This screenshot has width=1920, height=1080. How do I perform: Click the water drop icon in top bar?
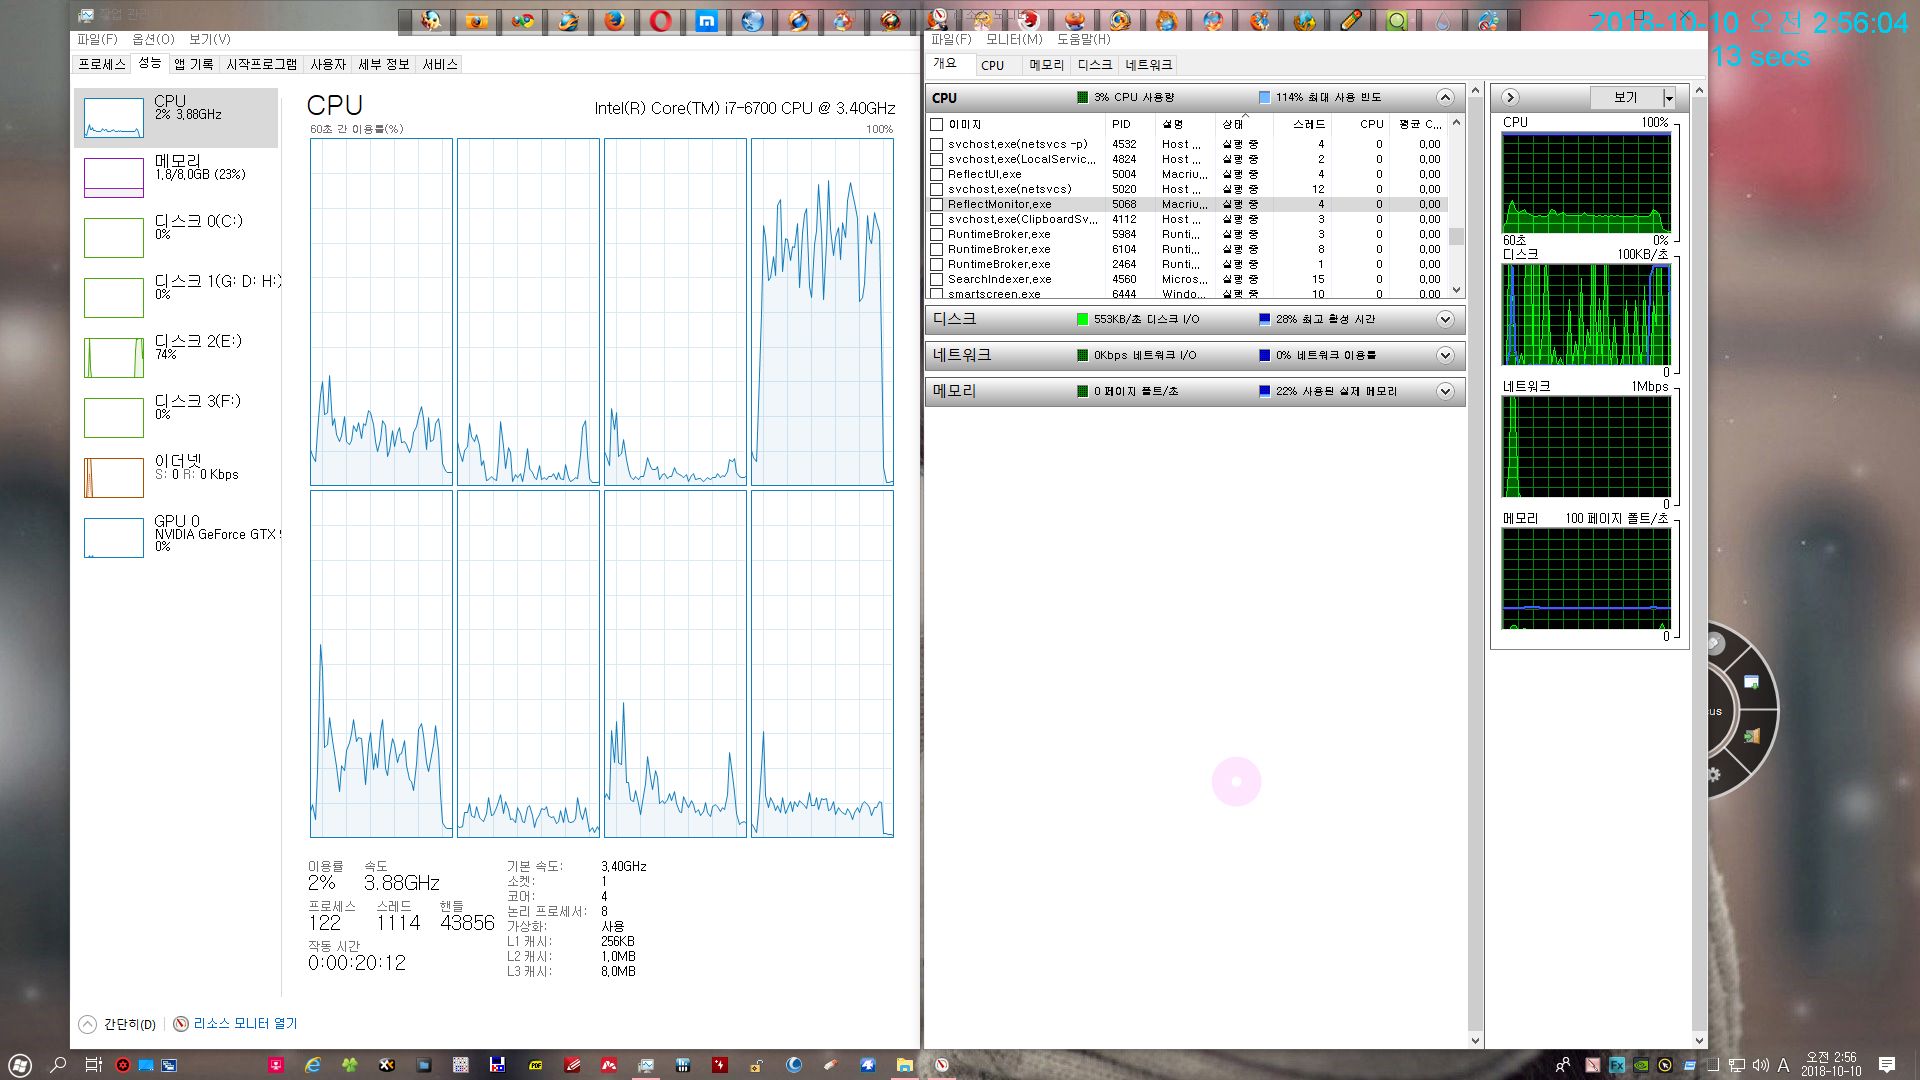click(x=1442, y=20)
